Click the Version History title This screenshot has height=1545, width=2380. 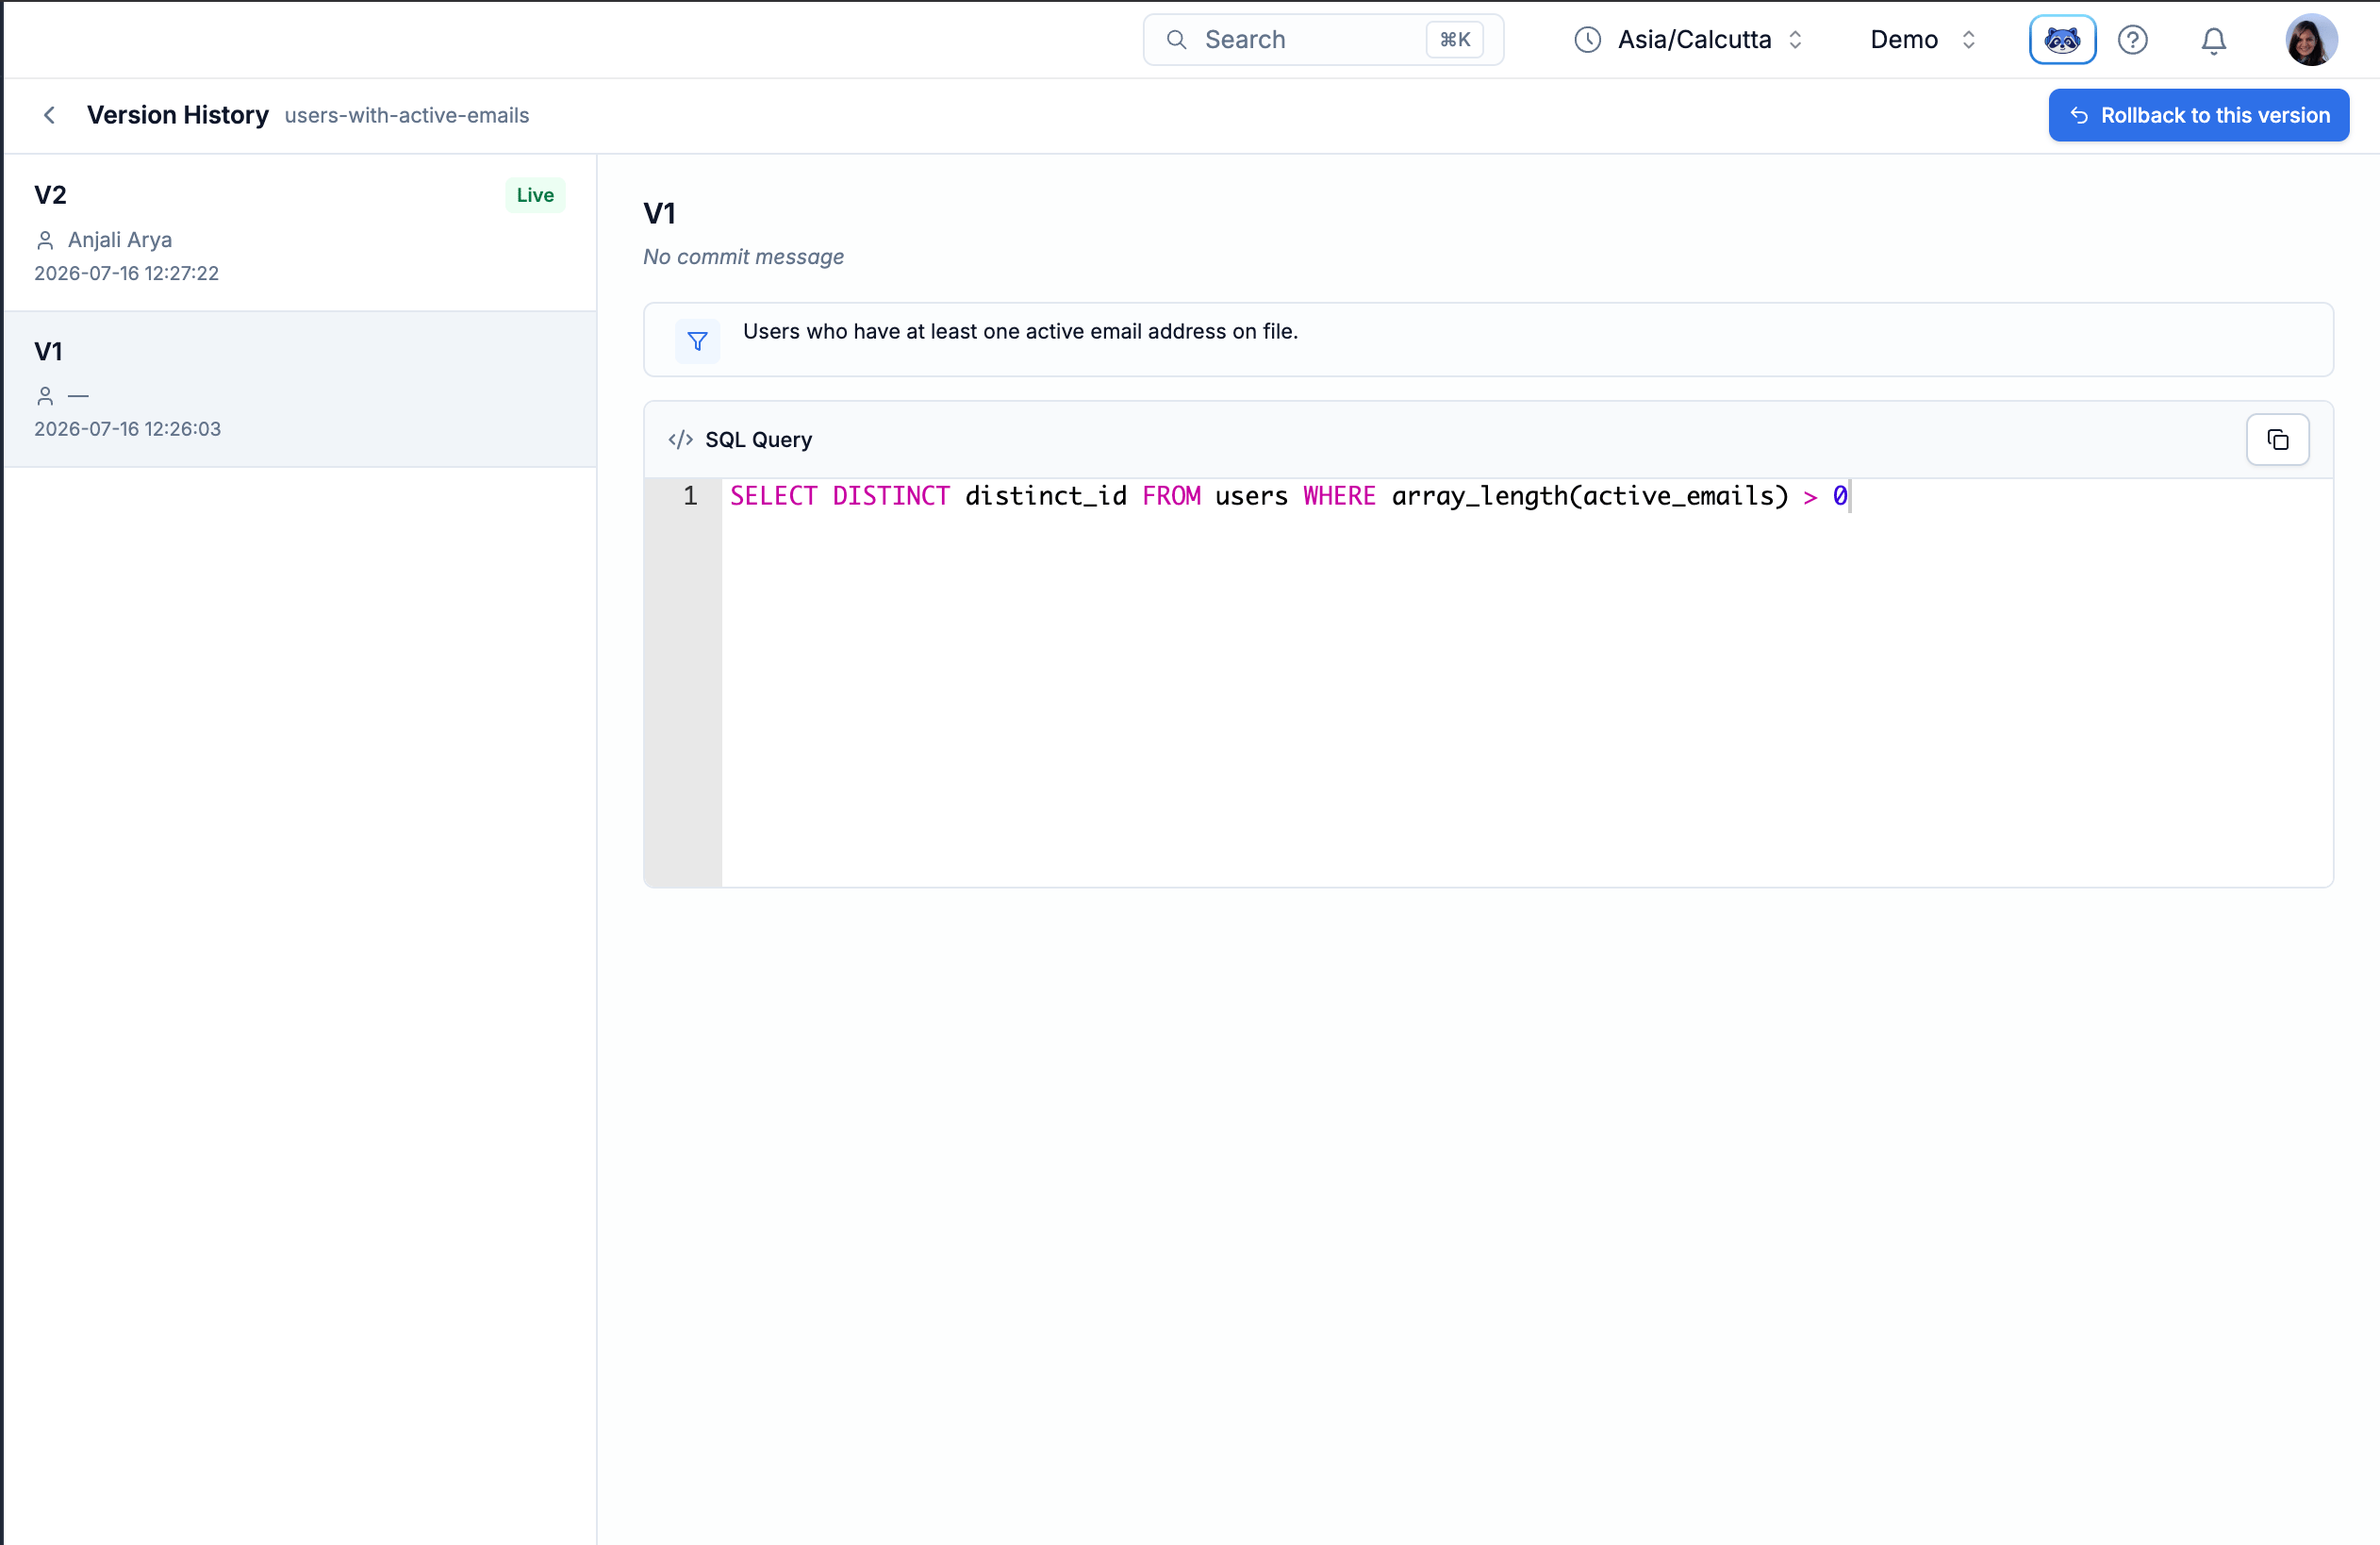(x=178, y=115)
